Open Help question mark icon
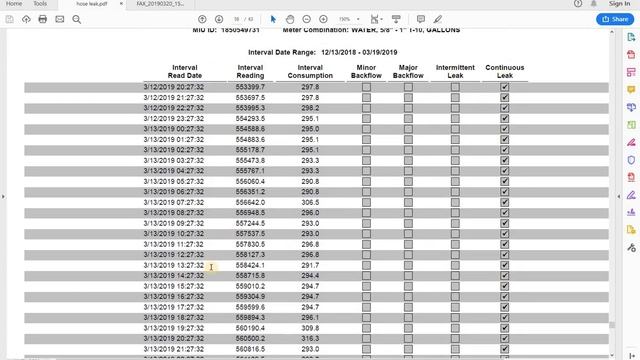 [x=578, y=4]
